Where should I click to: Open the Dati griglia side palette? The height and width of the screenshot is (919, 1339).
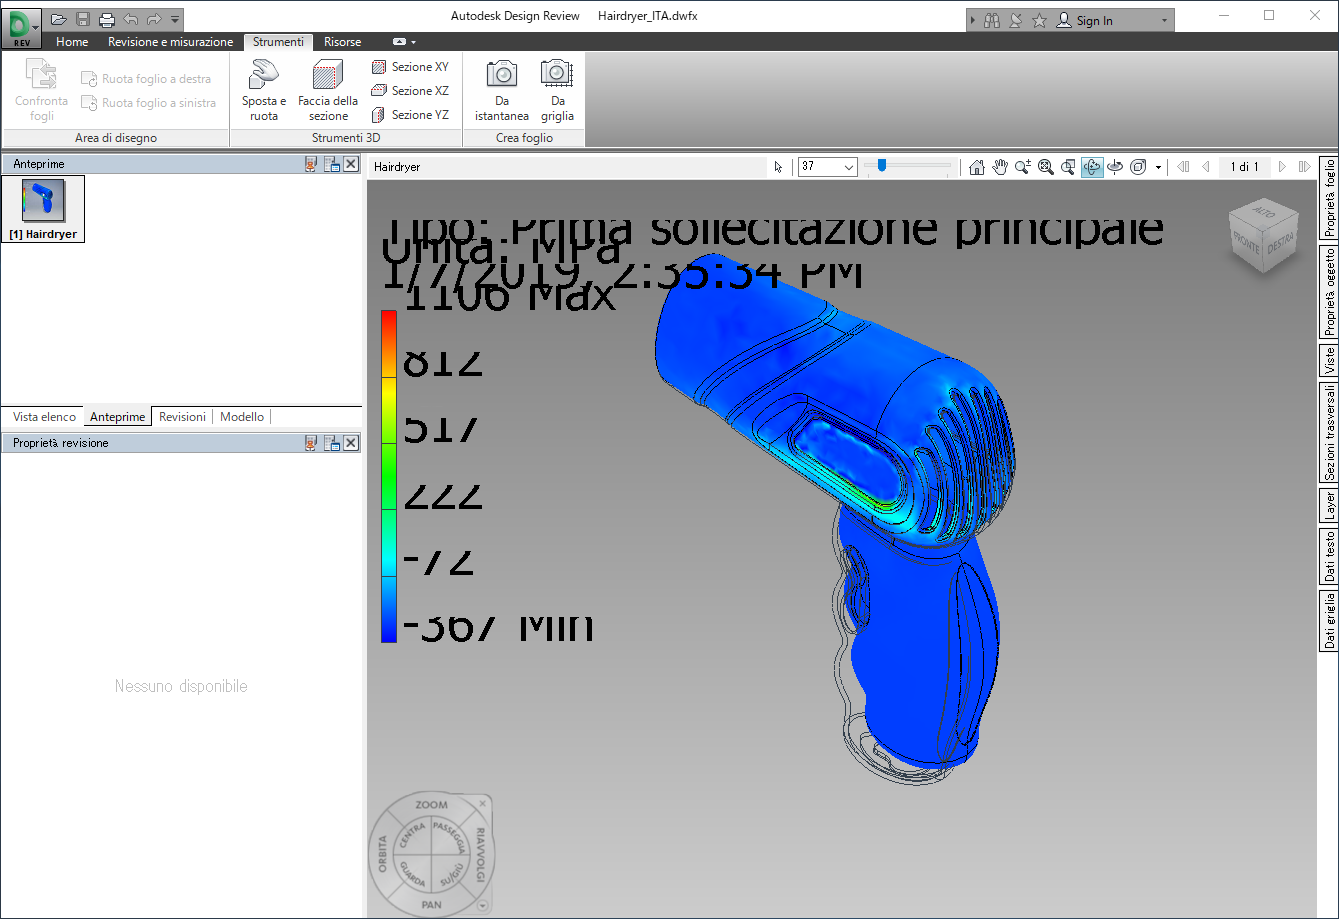tap(1329, 621)
